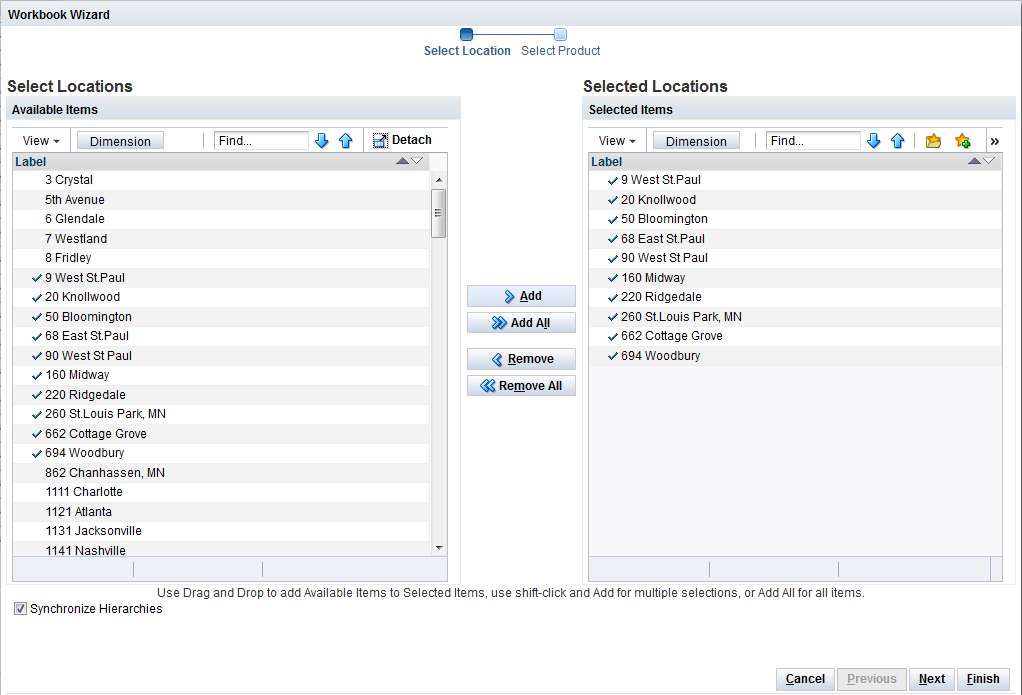Click the open saved selection folder icon
The width and height of the screenshot is (1022, 695).
point(933,140)
